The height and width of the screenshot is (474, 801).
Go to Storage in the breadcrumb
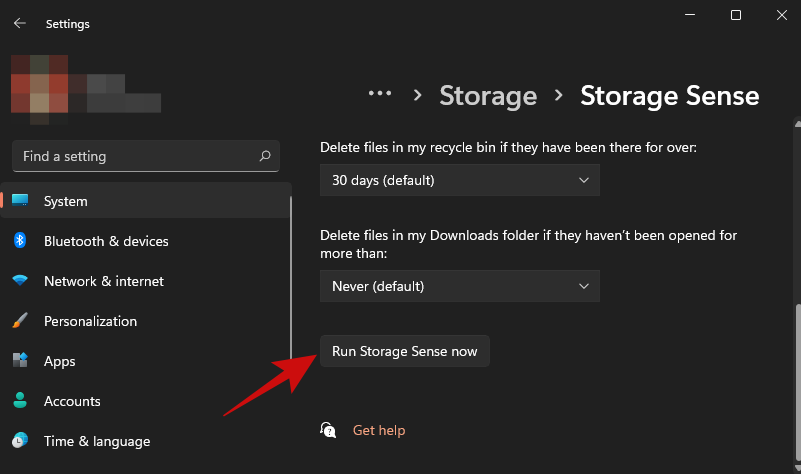[x=488, y=96]
